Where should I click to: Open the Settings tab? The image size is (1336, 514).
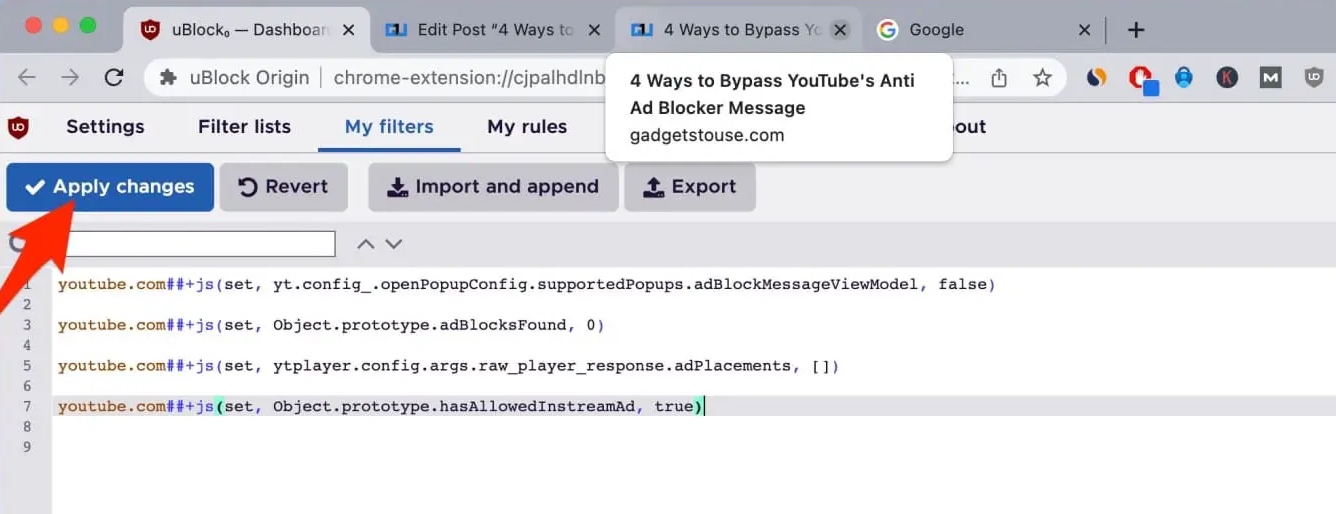coord(105,127)
